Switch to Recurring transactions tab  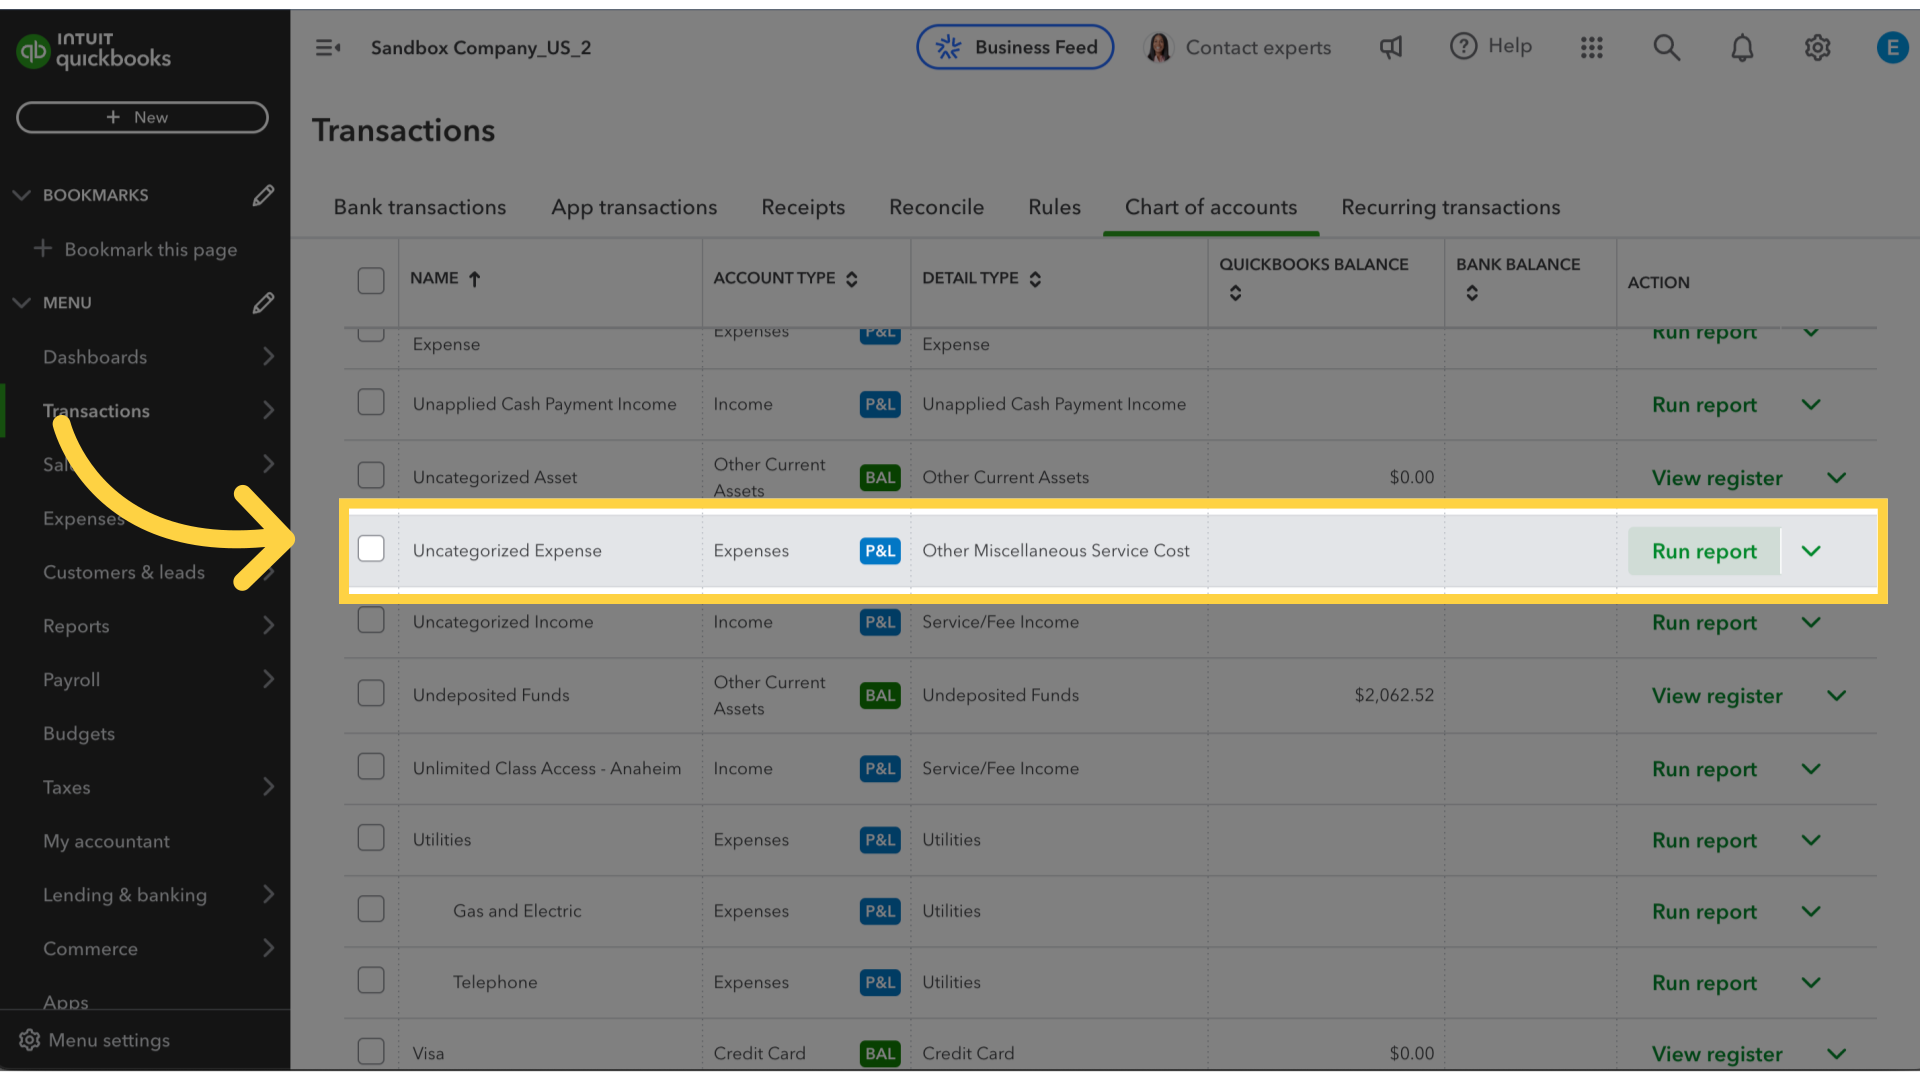(x=1450, y=207)
